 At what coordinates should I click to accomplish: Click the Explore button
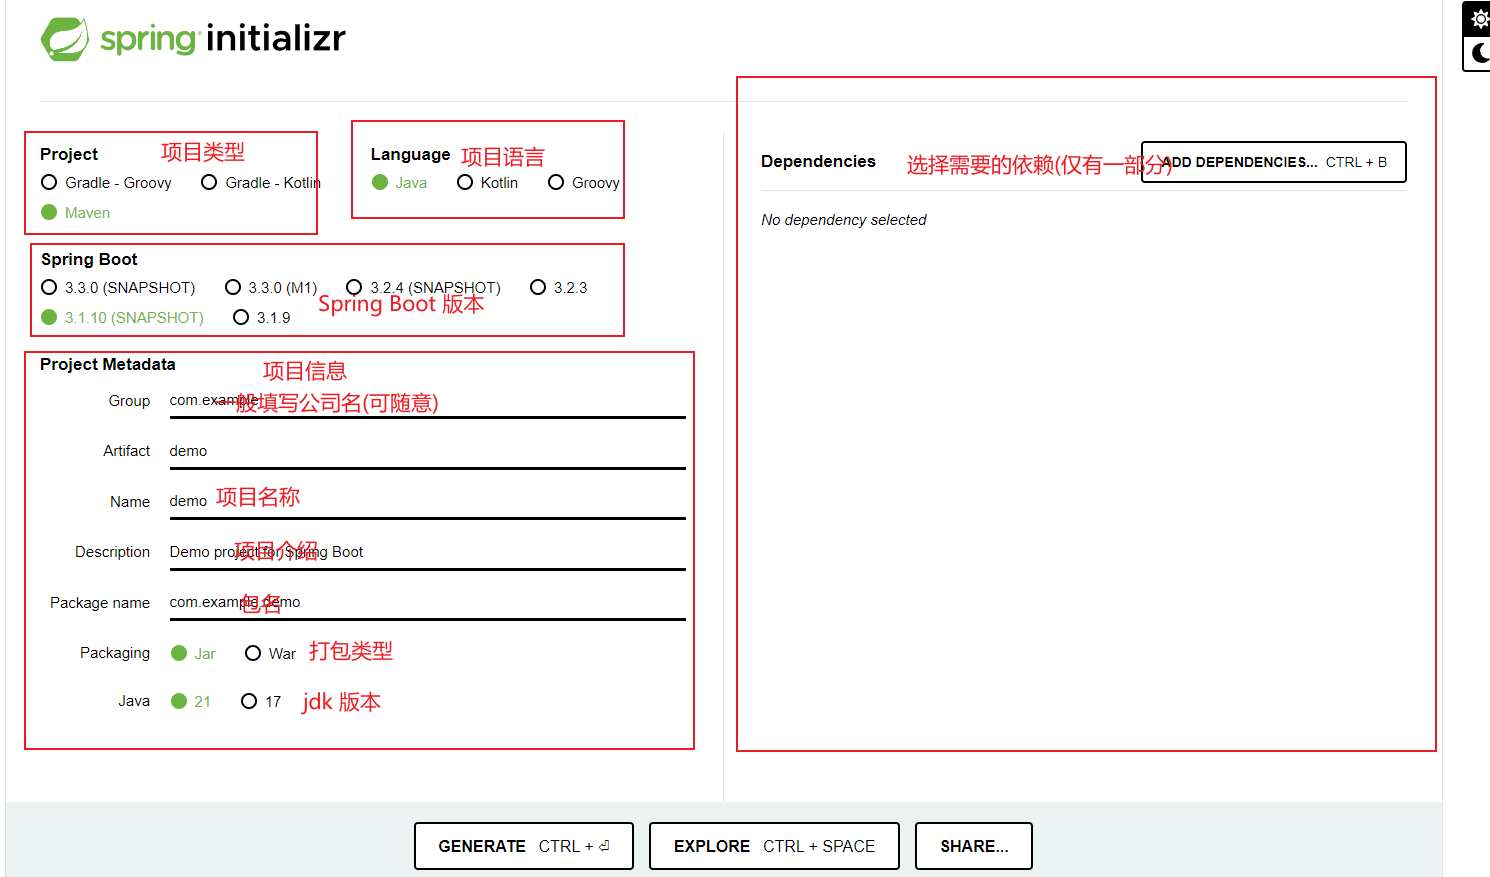pos(773,846)
